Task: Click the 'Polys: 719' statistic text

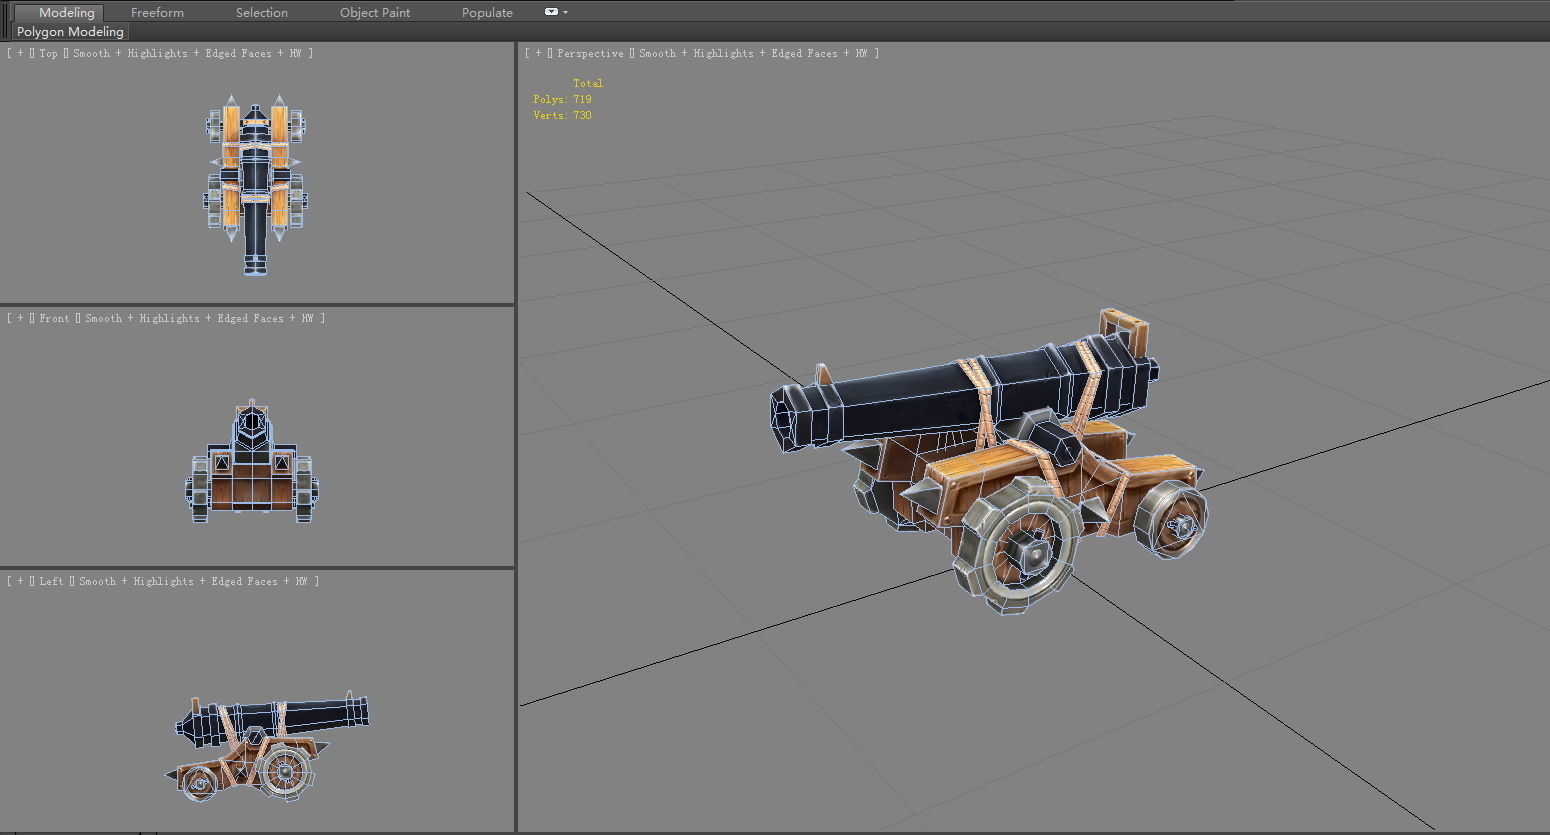Action: point(562,99)
